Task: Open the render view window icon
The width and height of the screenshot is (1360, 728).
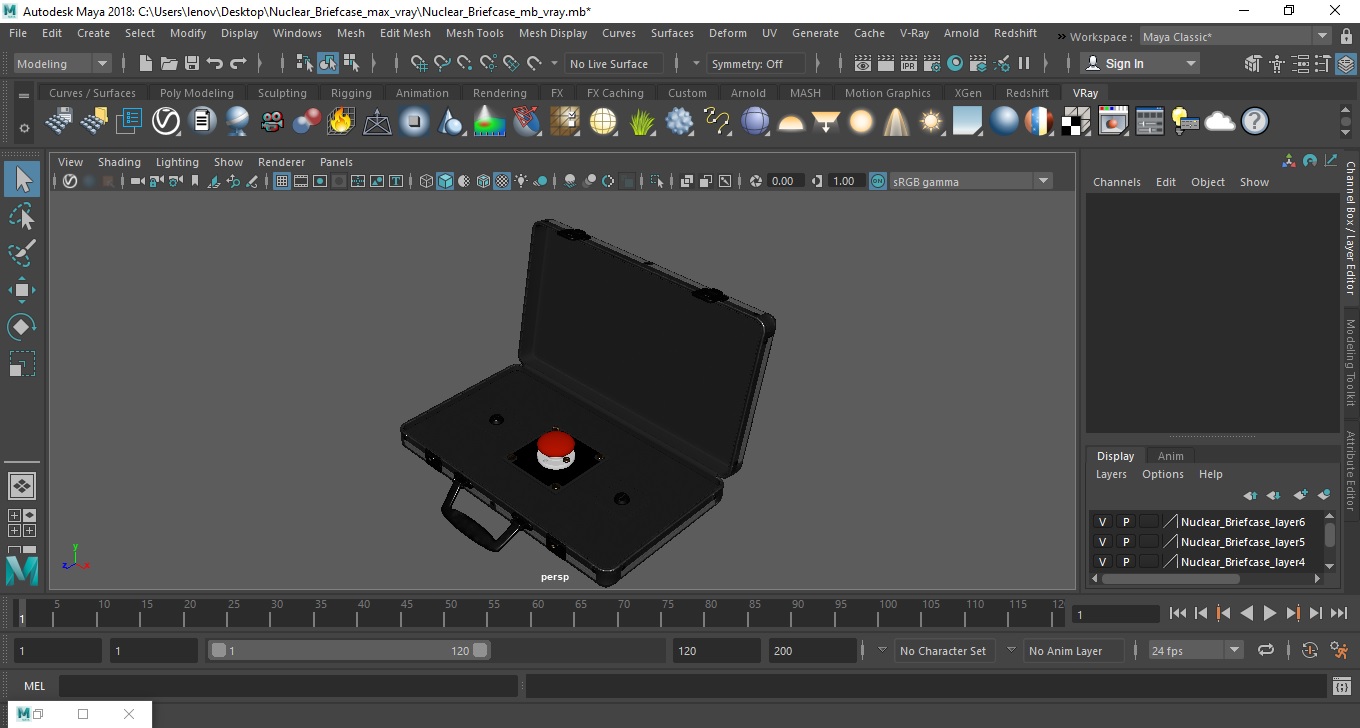Action: tap(863, 63)
